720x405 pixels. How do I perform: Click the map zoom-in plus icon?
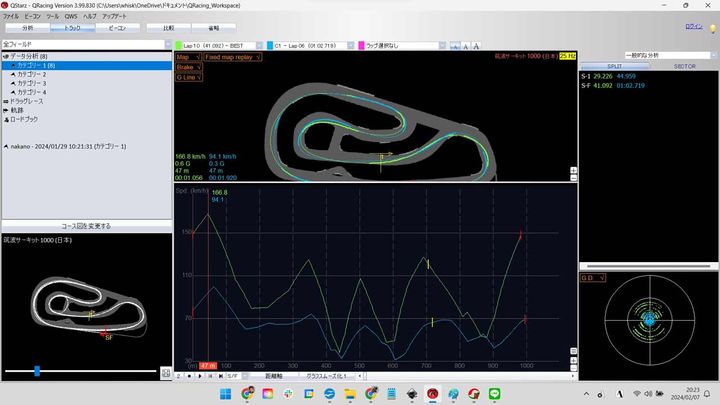click(x=573, y=170)
